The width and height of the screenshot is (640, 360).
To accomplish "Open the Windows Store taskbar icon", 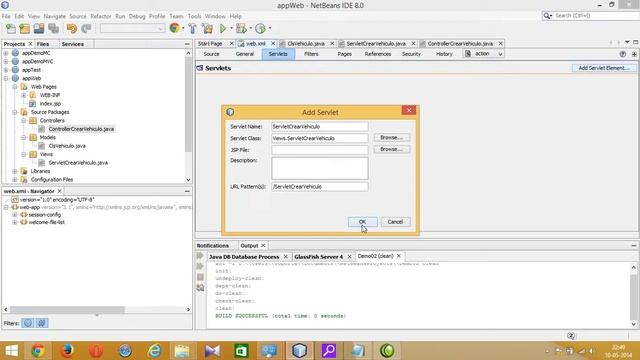I will [241, 351].
